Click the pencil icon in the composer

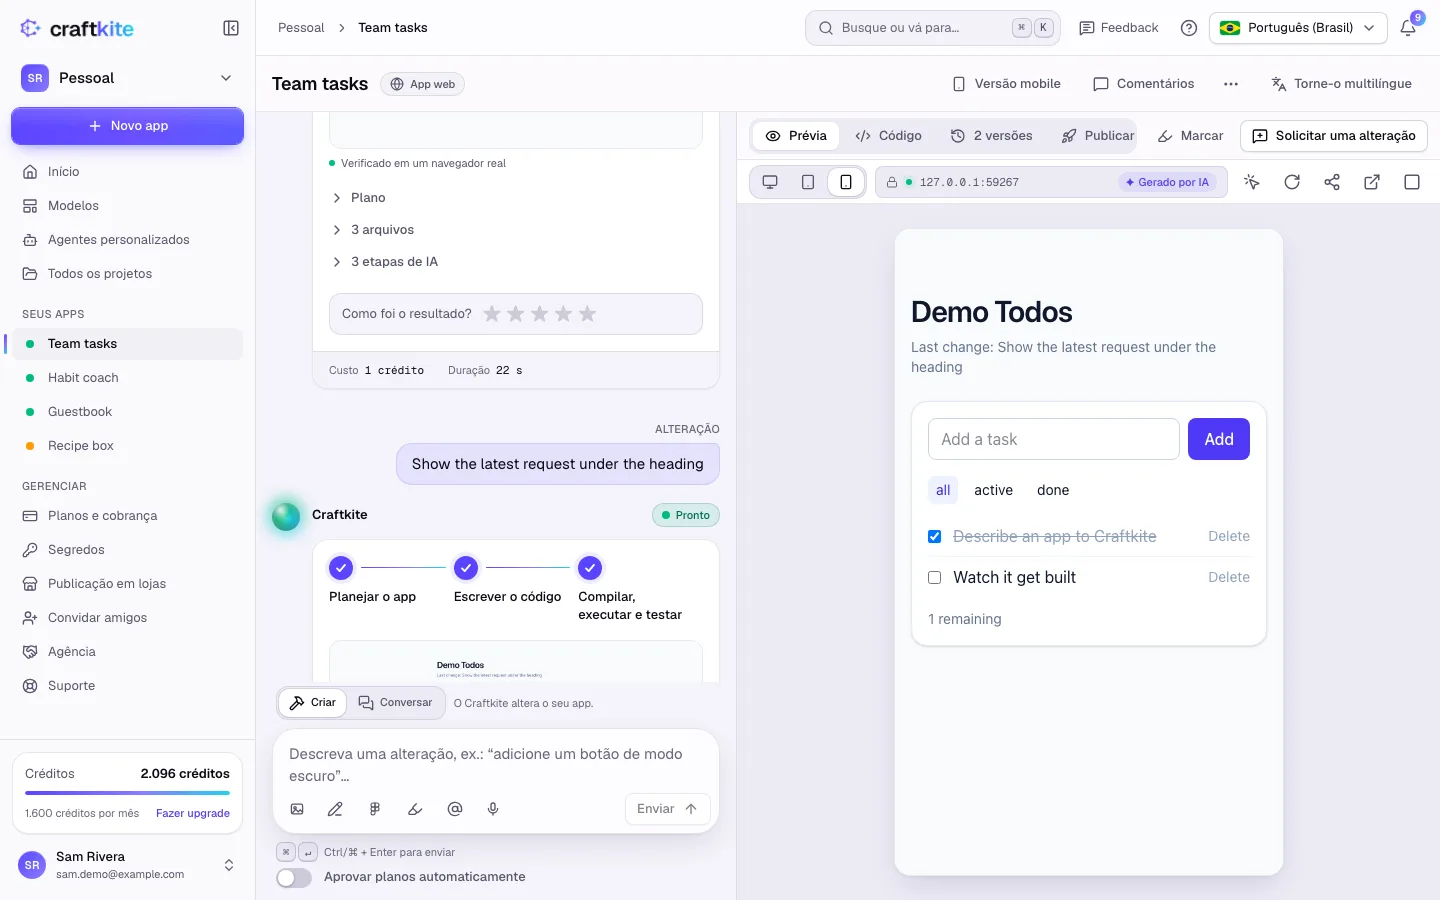(x=335, y=809)
